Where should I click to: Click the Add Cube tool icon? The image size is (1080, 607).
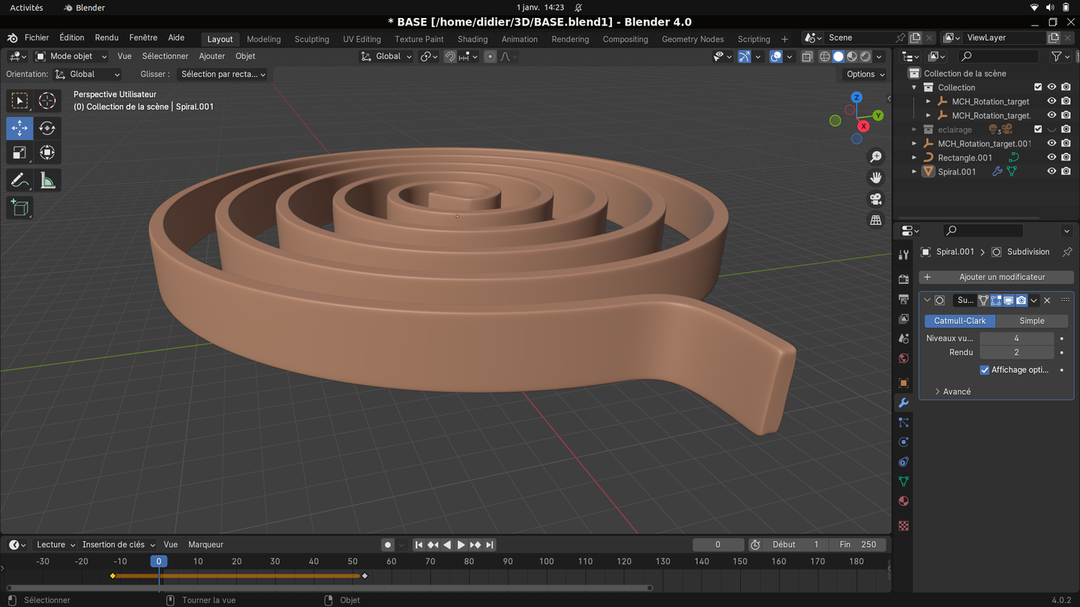click(x=19, y=207)
